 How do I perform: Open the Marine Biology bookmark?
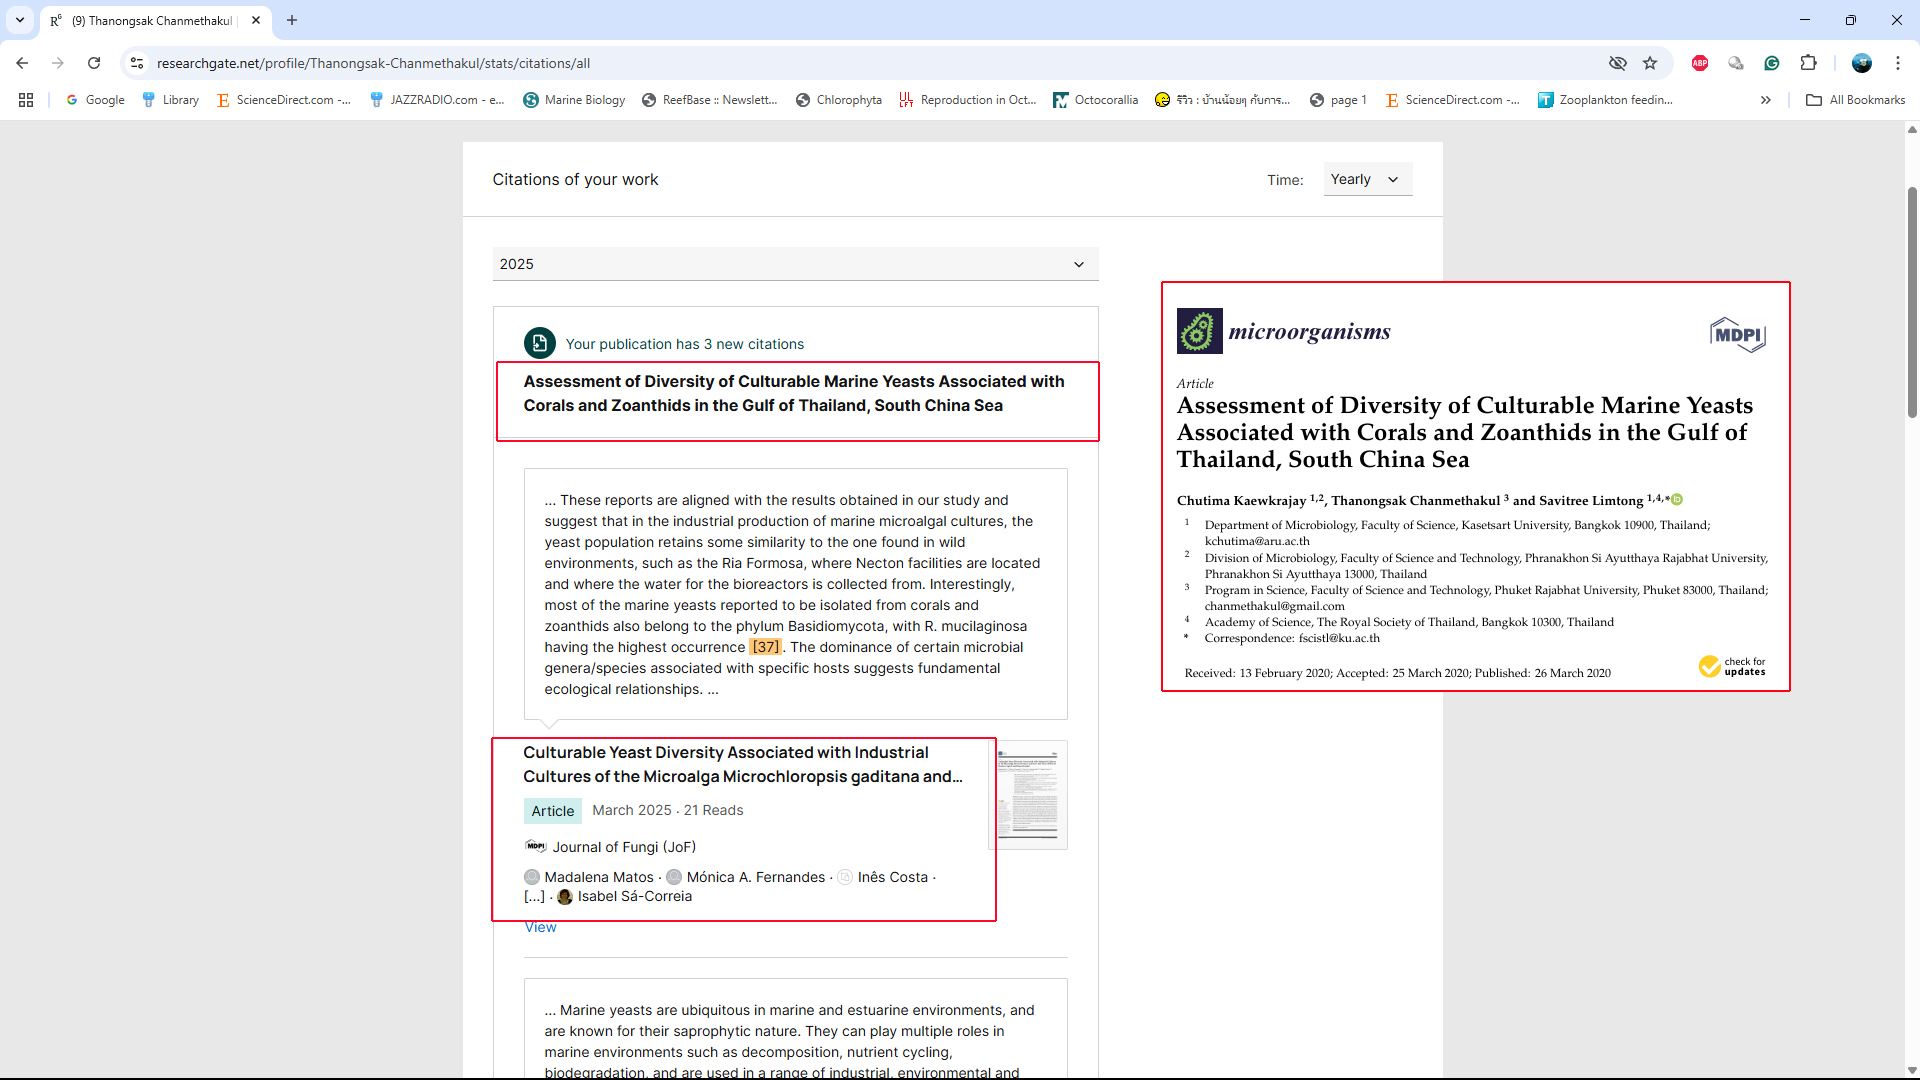pos(574,100)
